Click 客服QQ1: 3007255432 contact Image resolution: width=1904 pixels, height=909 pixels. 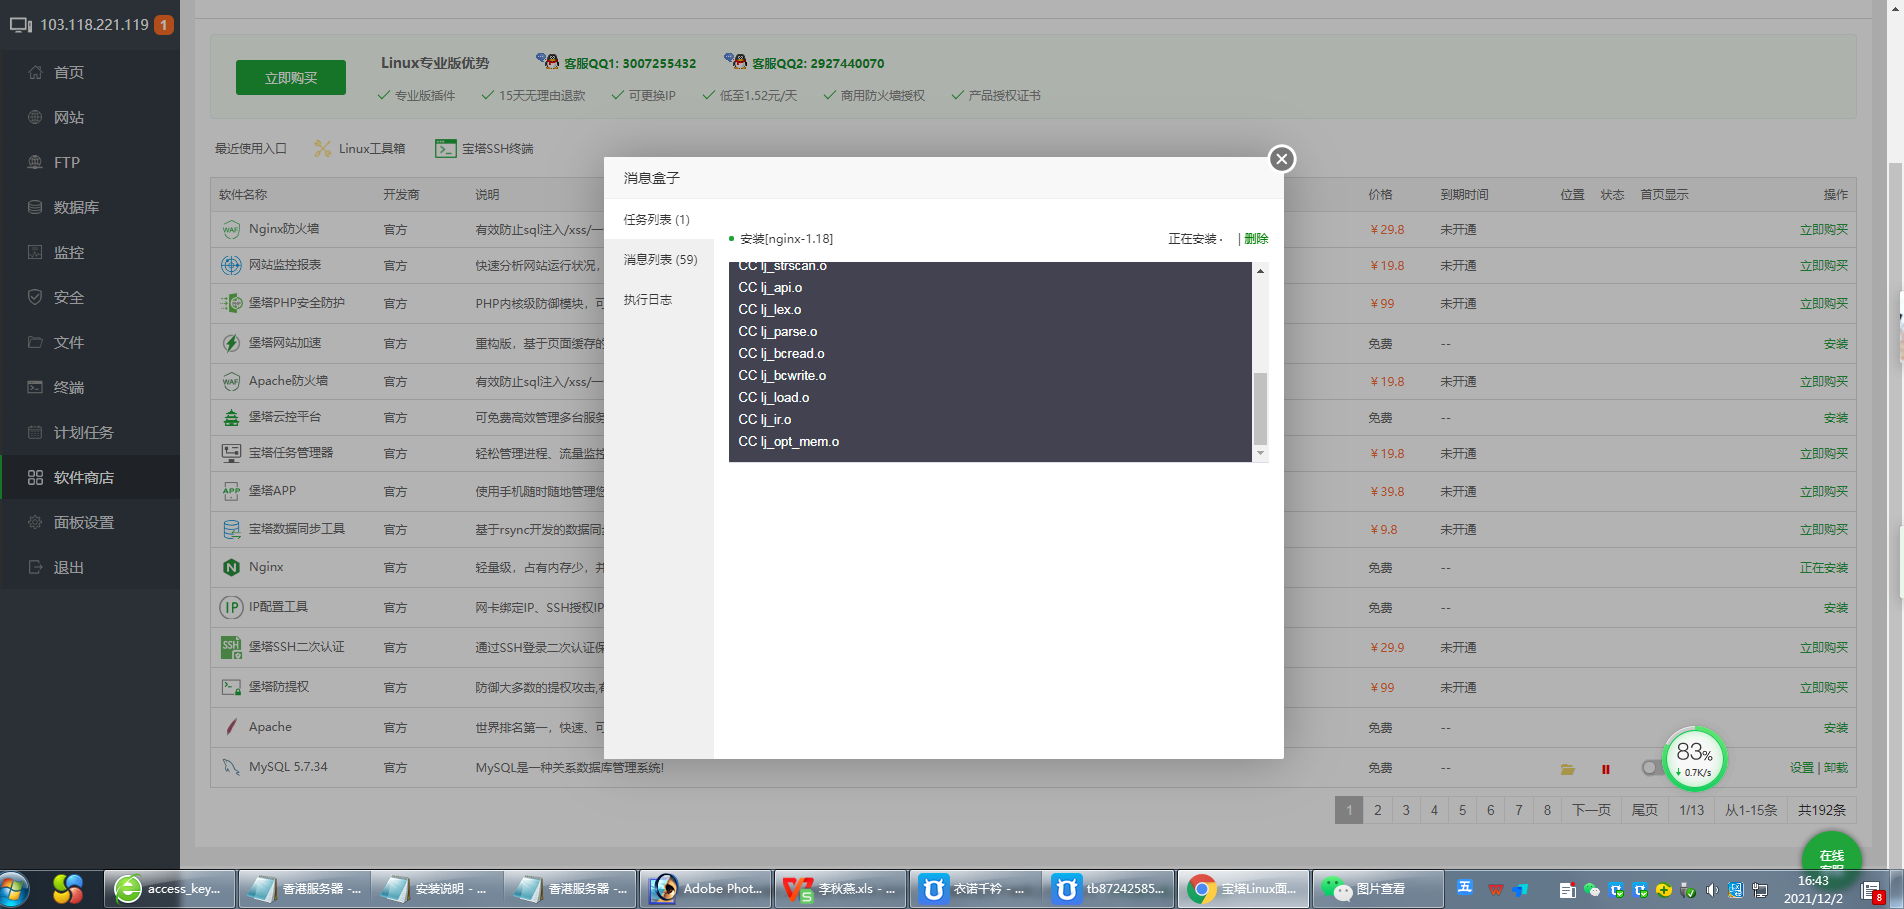click(616, 62)
